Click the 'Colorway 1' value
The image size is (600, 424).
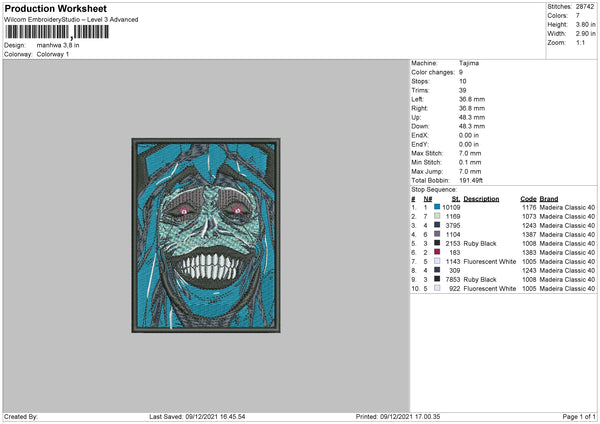click(x=53, y=54)
